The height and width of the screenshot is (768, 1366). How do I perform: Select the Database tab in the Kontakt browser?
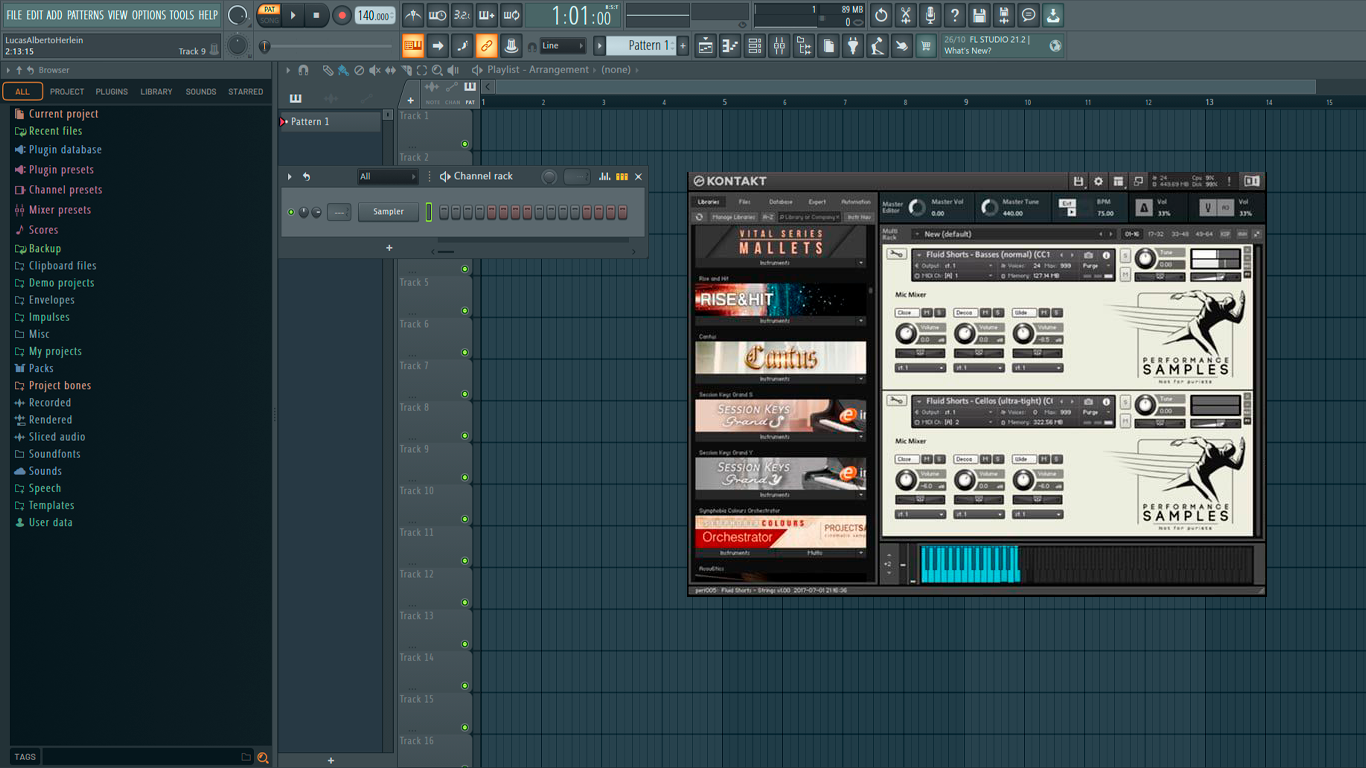pyautogui.click(x=780, y=202)
